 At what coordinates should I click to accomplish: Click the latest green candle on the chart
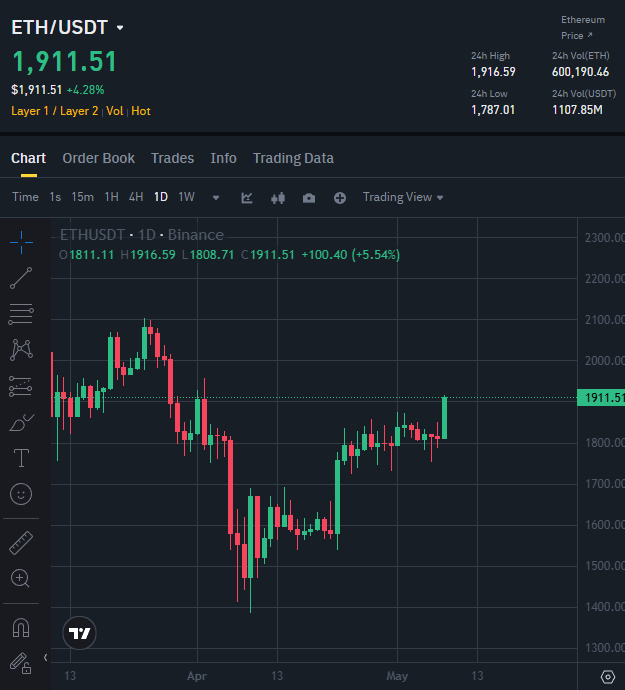click(445, 418)
